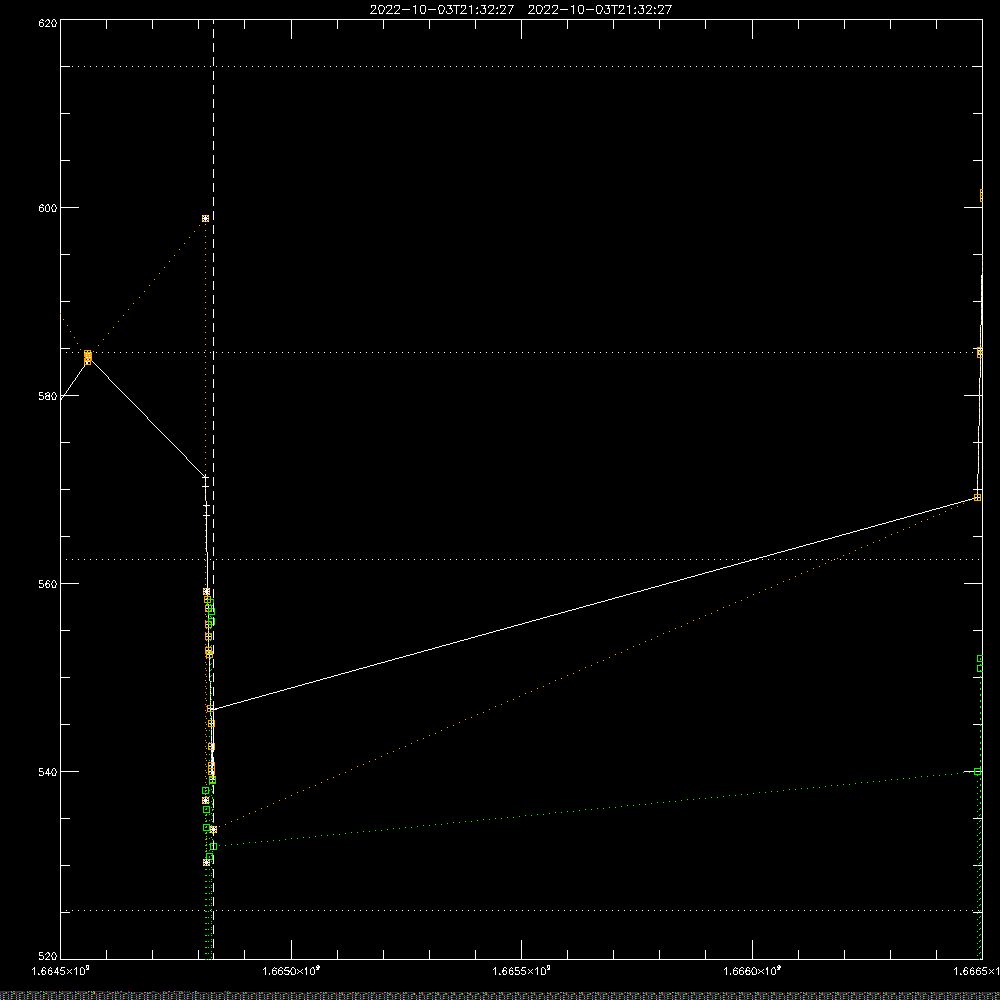Select the lowest orange marker near value 530
Screen dimensions: 1000x1000
coord(206,862)
